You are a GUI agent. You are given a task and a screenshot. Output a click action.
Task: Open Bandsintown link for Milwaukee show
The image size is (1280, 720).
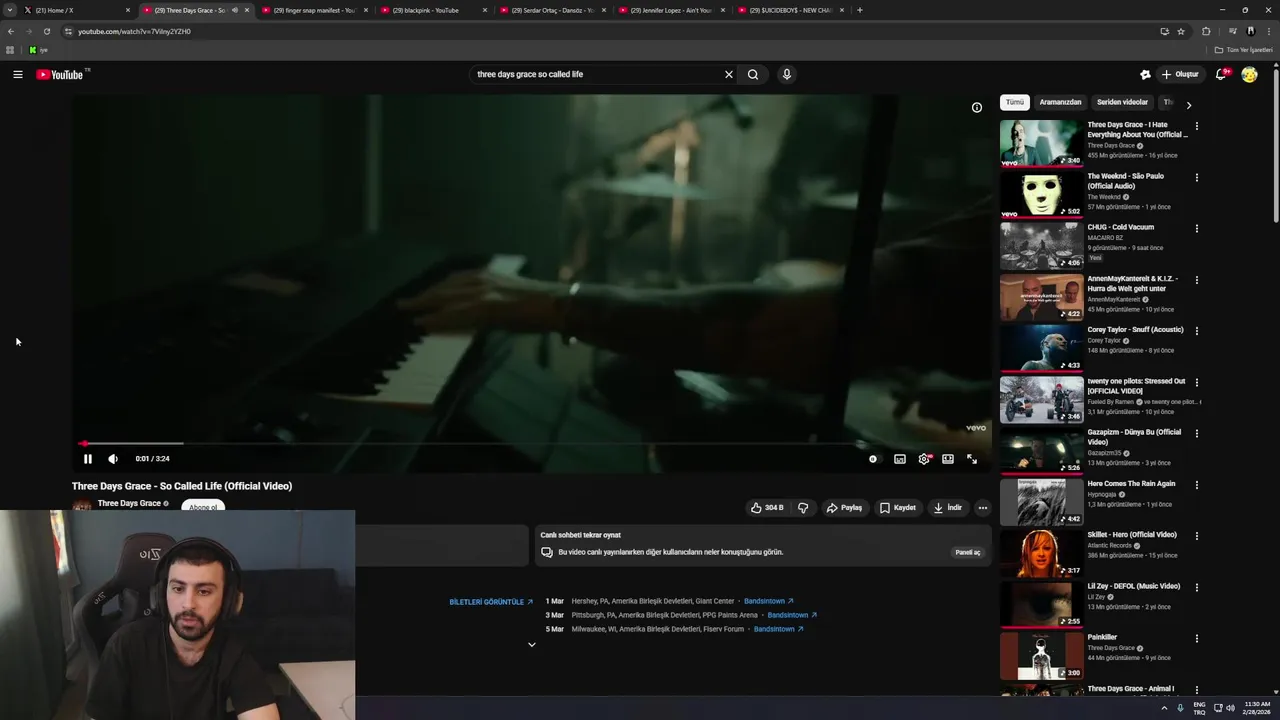[779, 629]
